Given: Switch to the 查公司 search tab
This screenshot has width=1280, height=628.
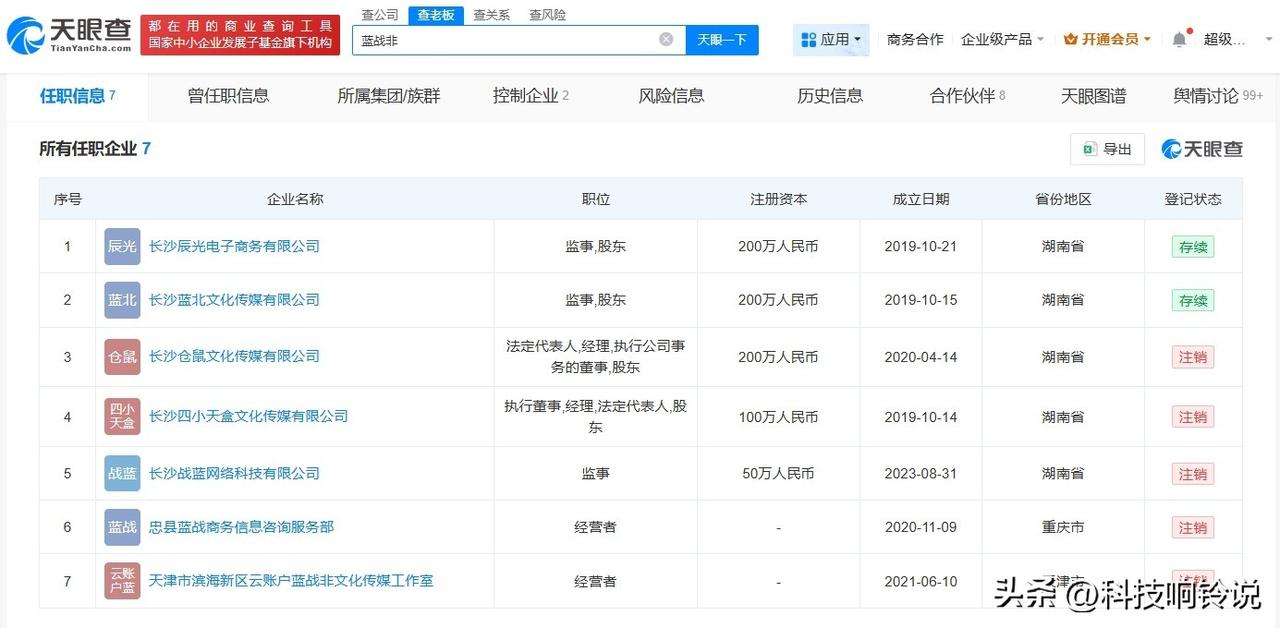Looking at the screenshot, I should pyautogui.click(x=380, y=15).
